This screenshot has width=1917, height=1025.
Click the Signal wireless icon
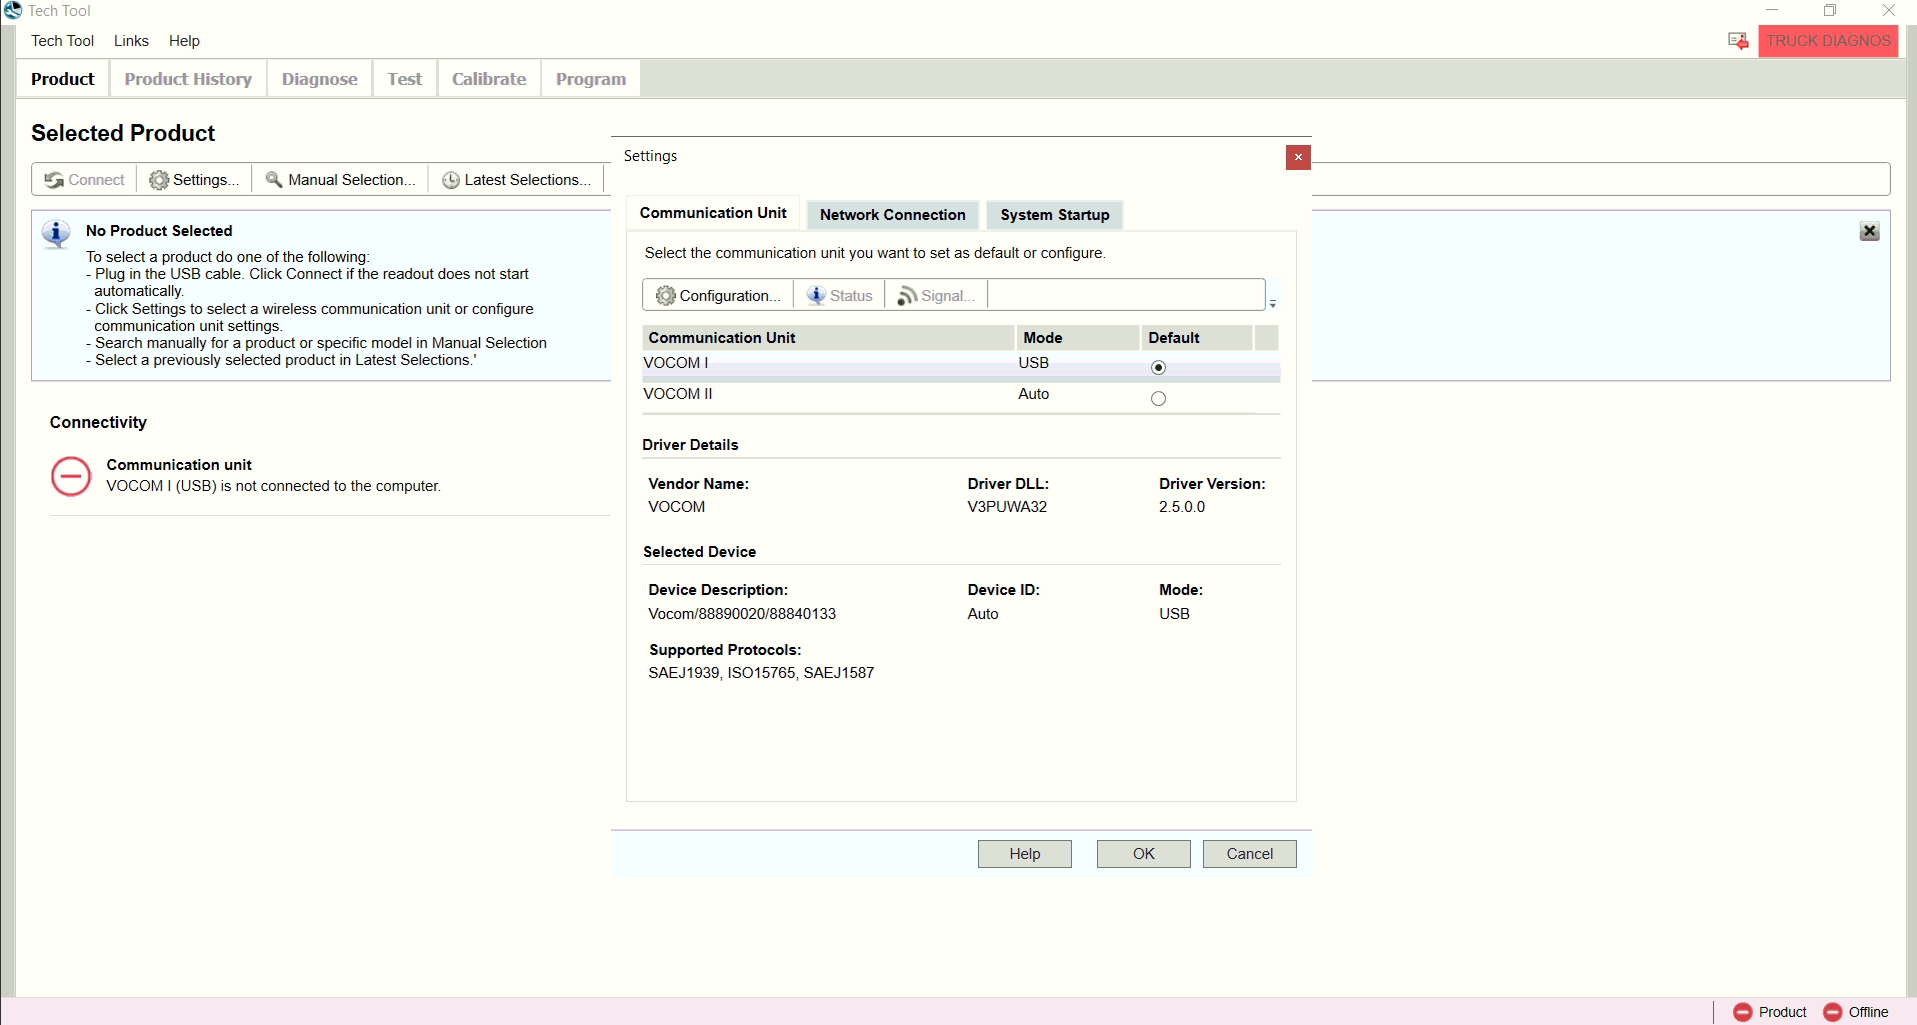(907, 295)
